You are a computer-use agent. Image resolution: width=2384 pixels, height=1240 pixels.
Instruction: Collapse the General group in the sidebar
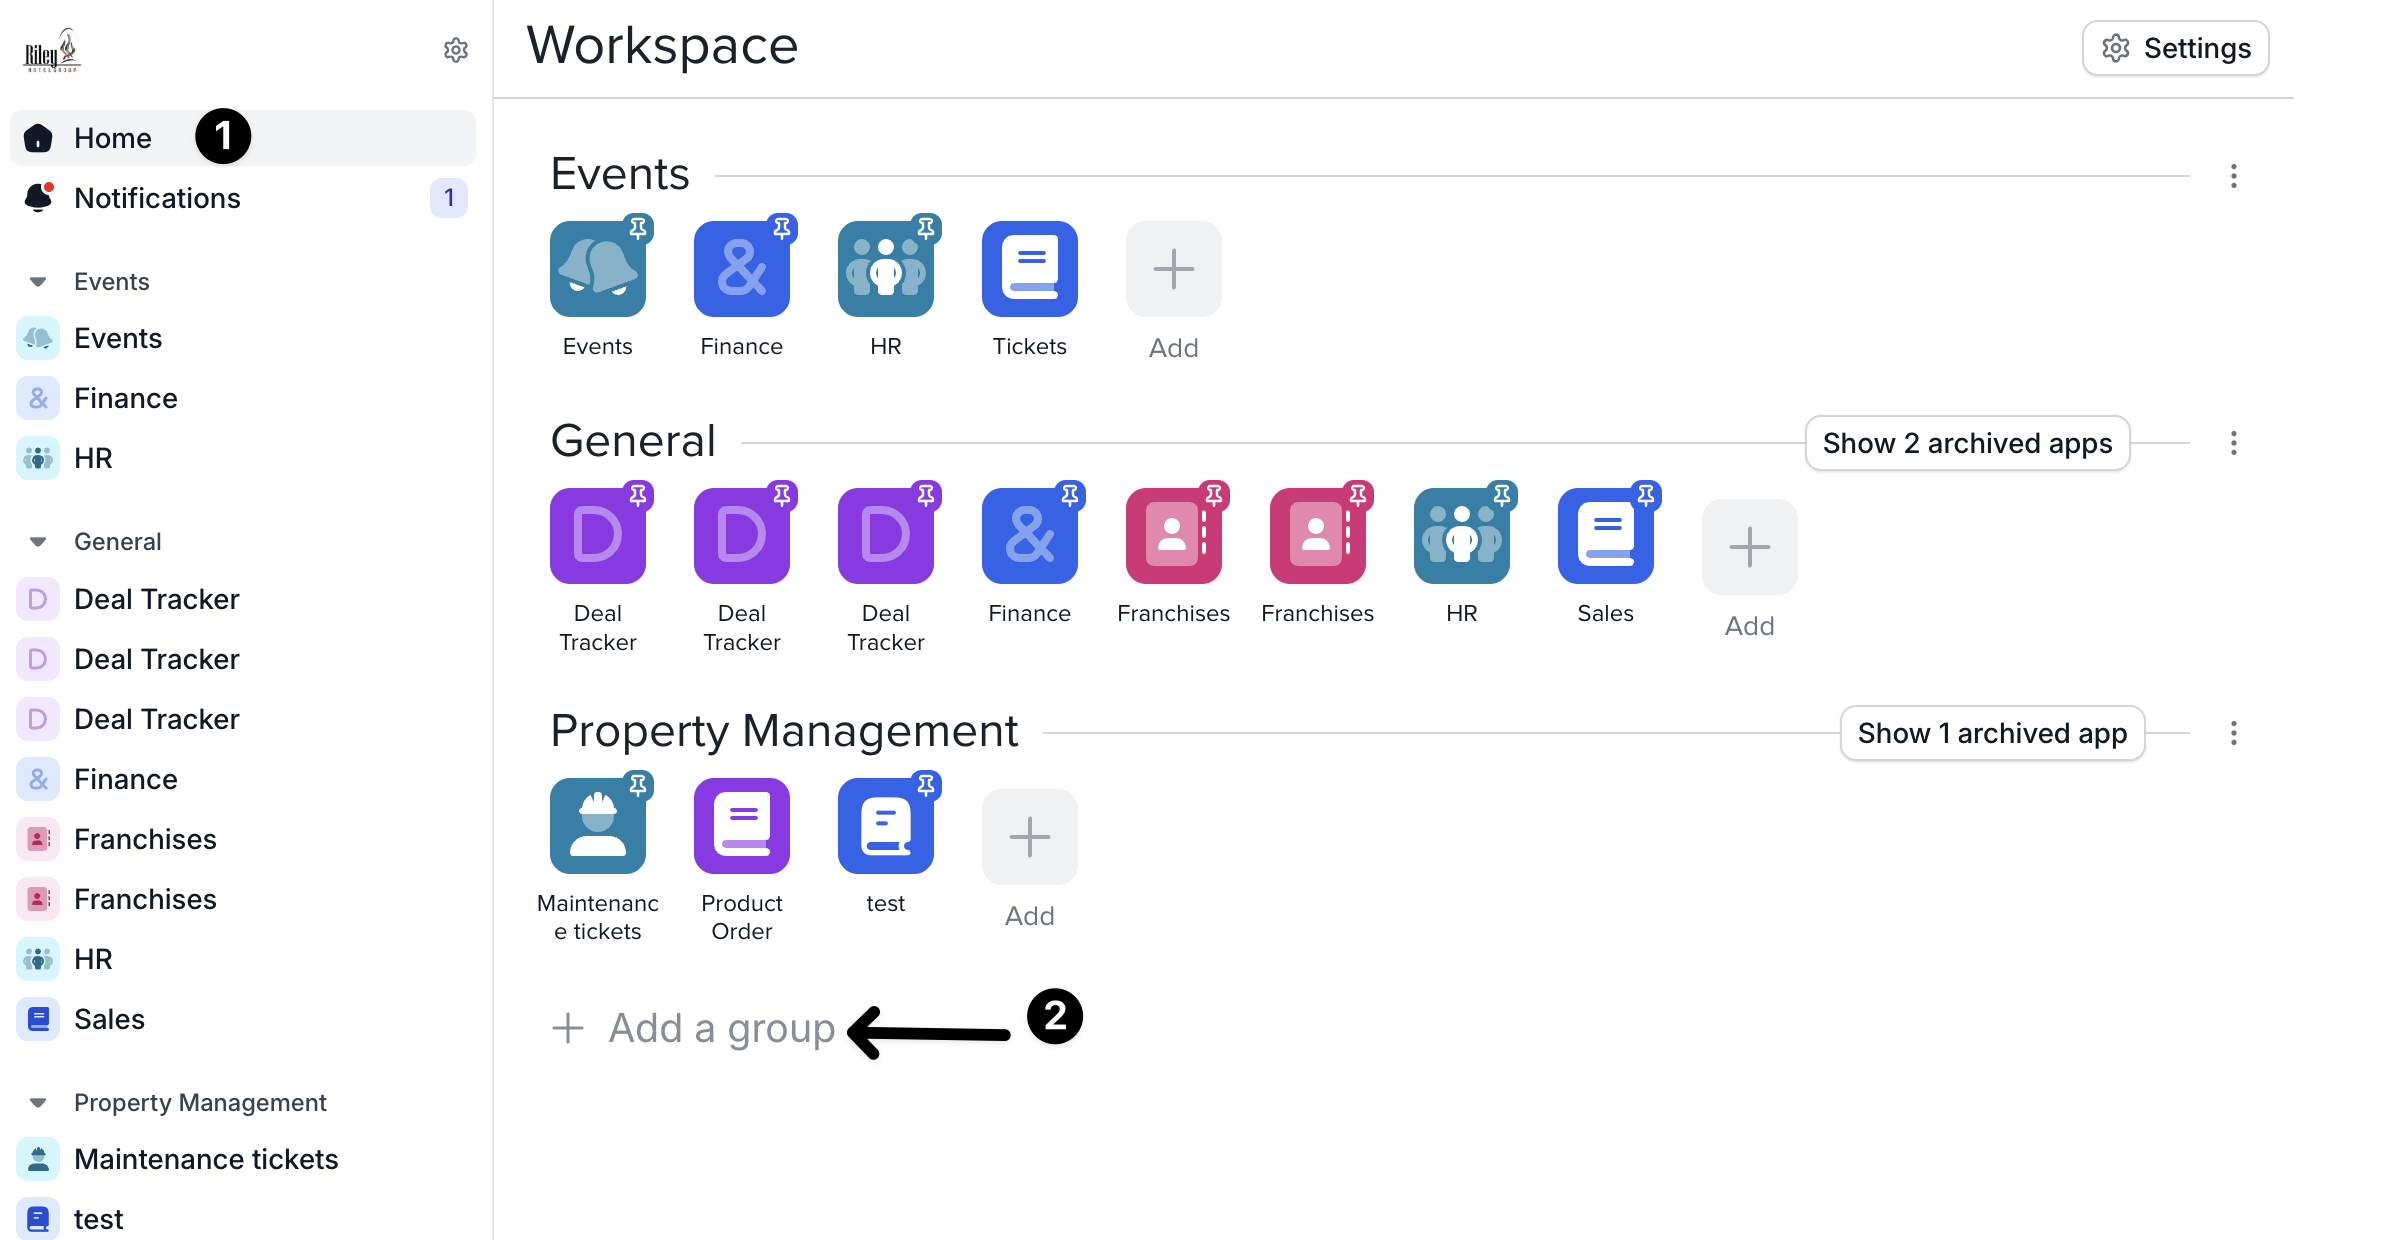[x=38, y=542]
